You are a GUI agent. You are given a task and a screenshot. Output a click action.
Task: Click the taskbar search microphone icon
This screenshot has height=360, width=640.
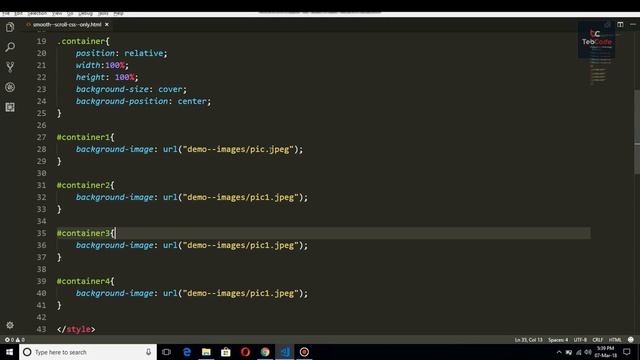[x=148, y=352]
